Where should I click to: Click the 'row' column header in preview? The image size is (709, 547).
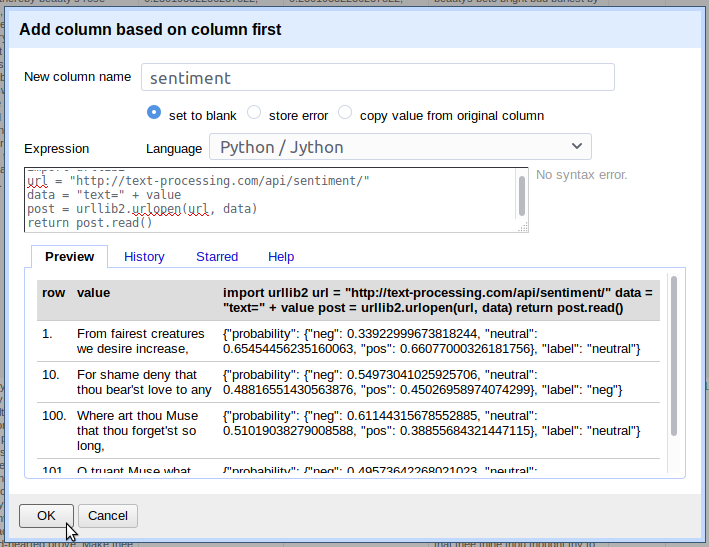coord(52,293)
